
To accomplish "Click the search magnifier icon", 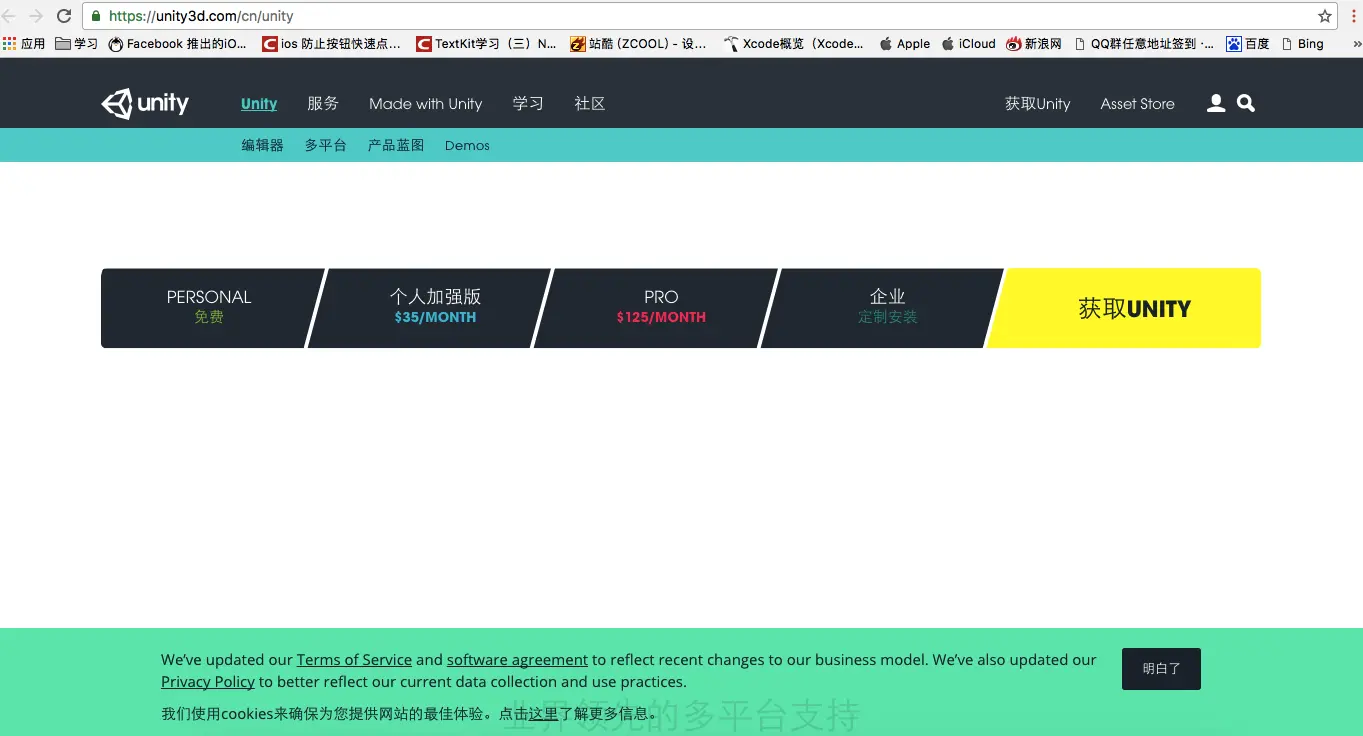I will tap(1246, 103).
